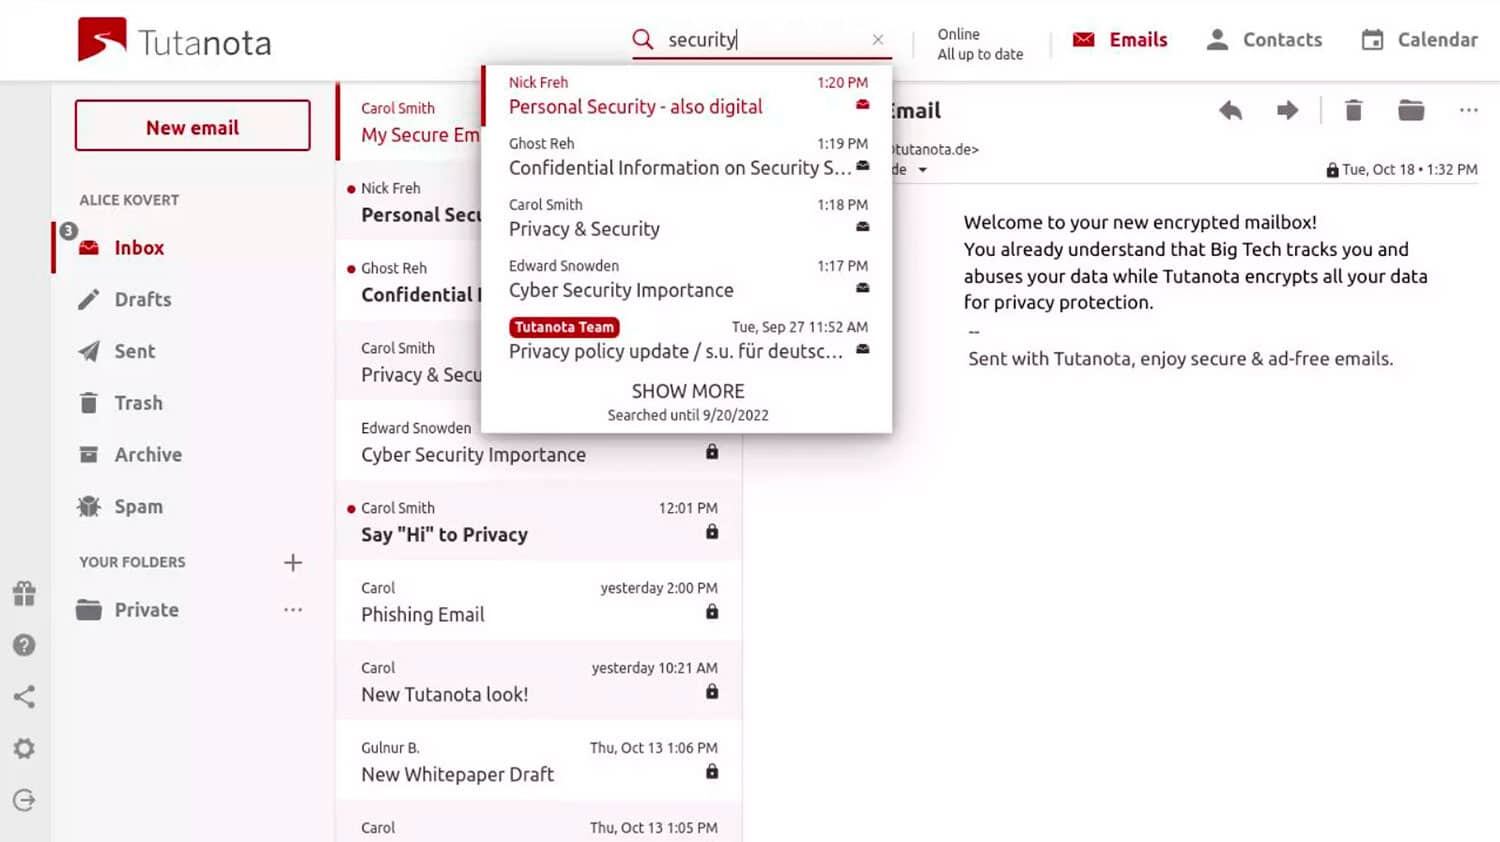1500x842 pixels.
Task: Open the more actions ellipsis menu
Action: point(1468,110)
